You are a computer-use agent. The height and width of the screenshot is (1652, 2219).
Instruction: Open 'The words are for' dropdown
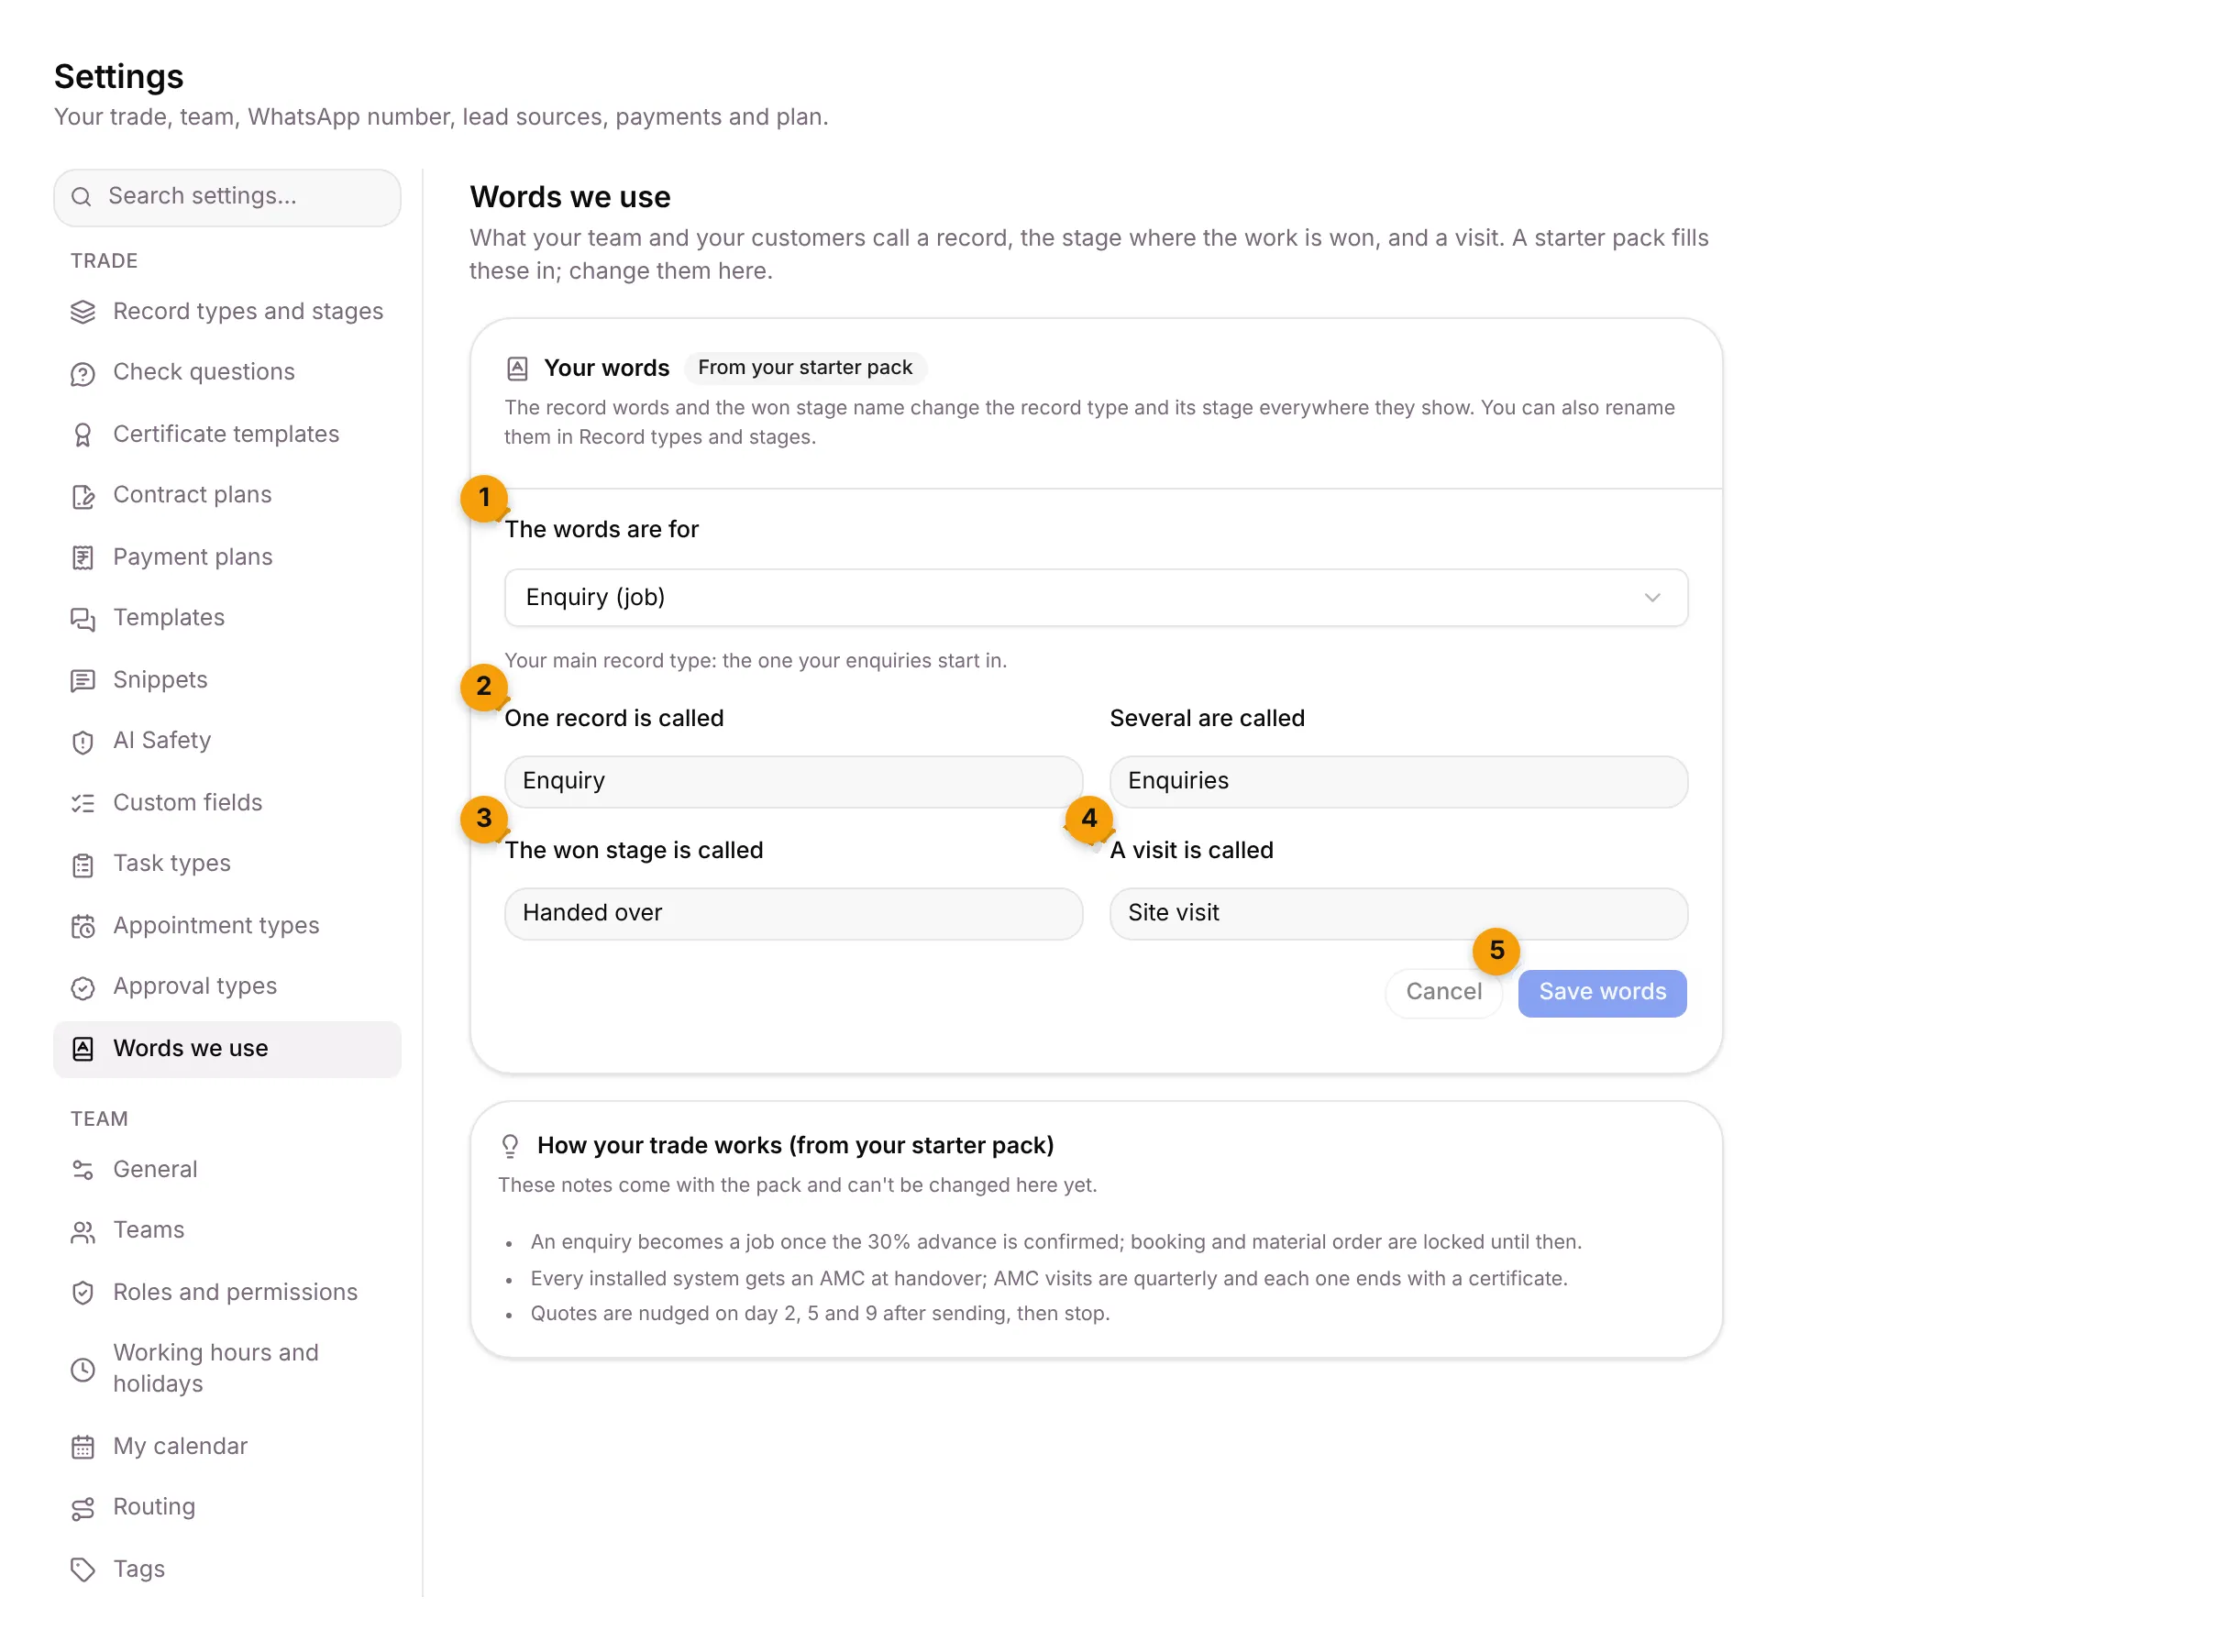point(1096,597)
